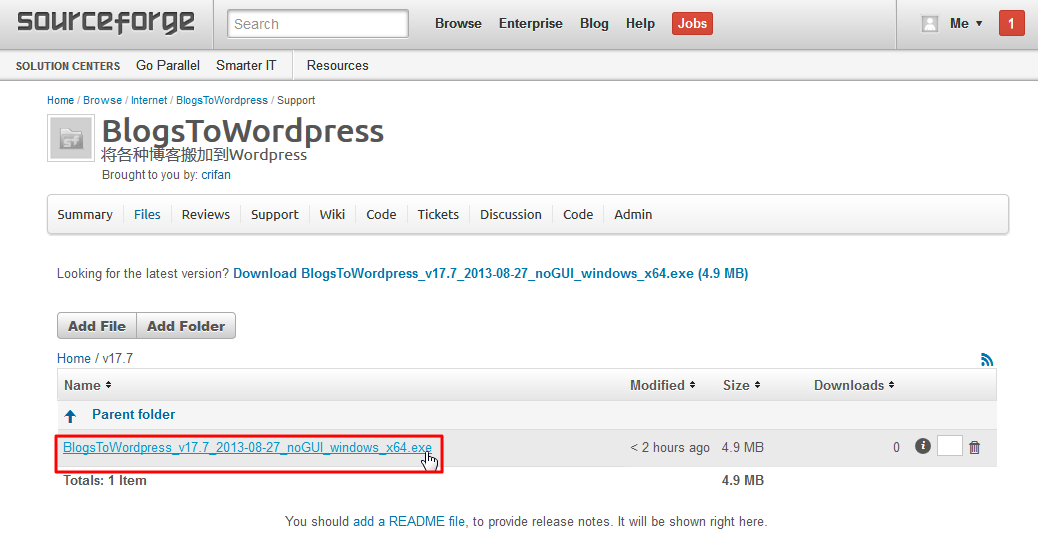Switch to the Admin tab
Image resolution: width=1038 pixels, height=553 pixels.
click(633, 215)
